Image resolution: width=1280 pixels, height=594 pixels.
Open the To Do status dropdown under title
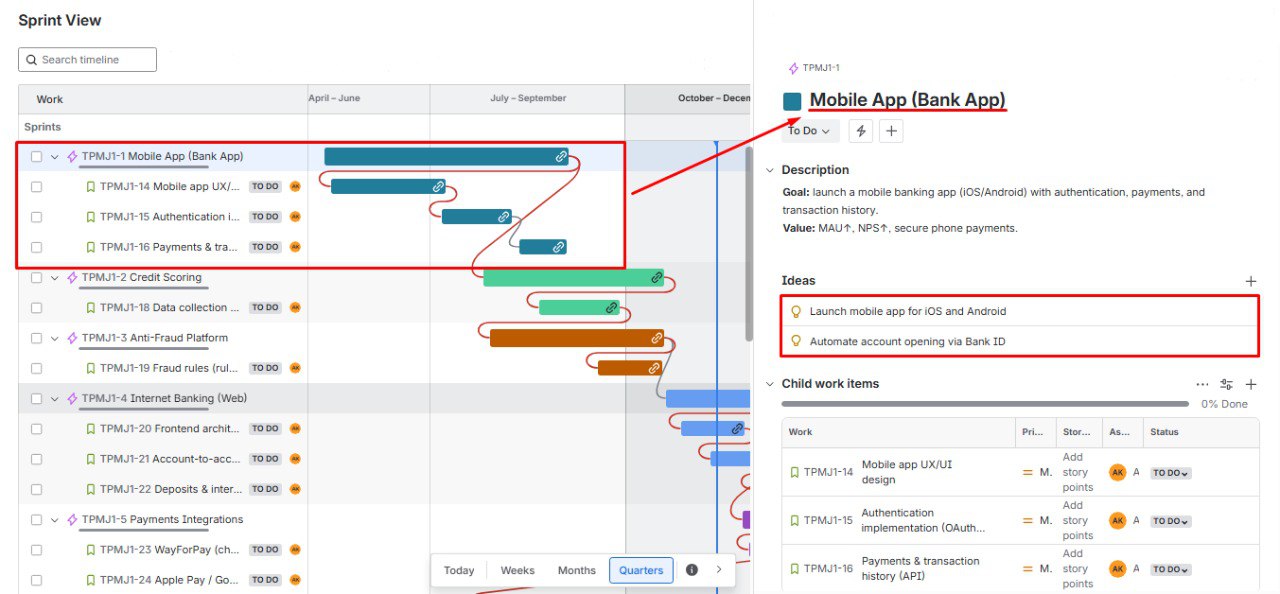[809, 131]
